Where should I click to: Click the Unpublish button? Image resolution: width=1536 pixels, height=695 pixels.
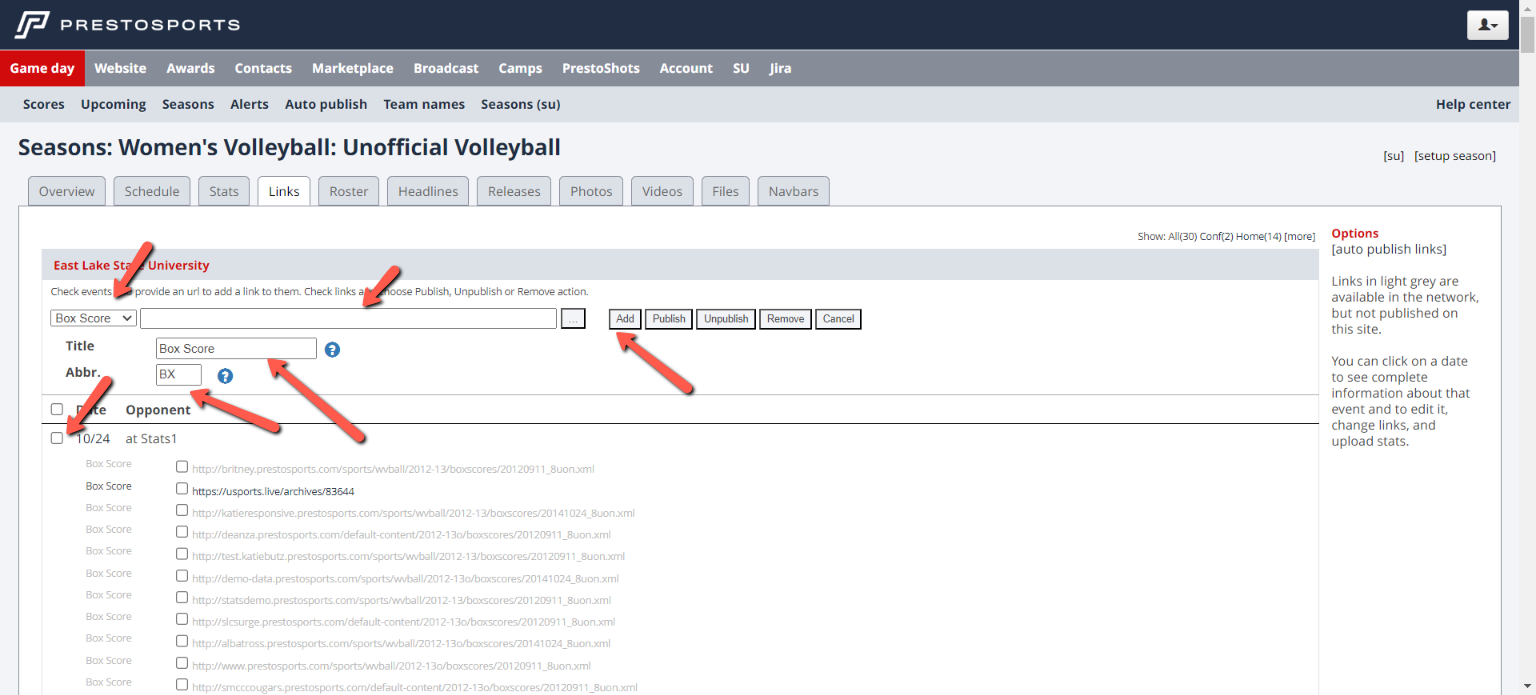726,319
